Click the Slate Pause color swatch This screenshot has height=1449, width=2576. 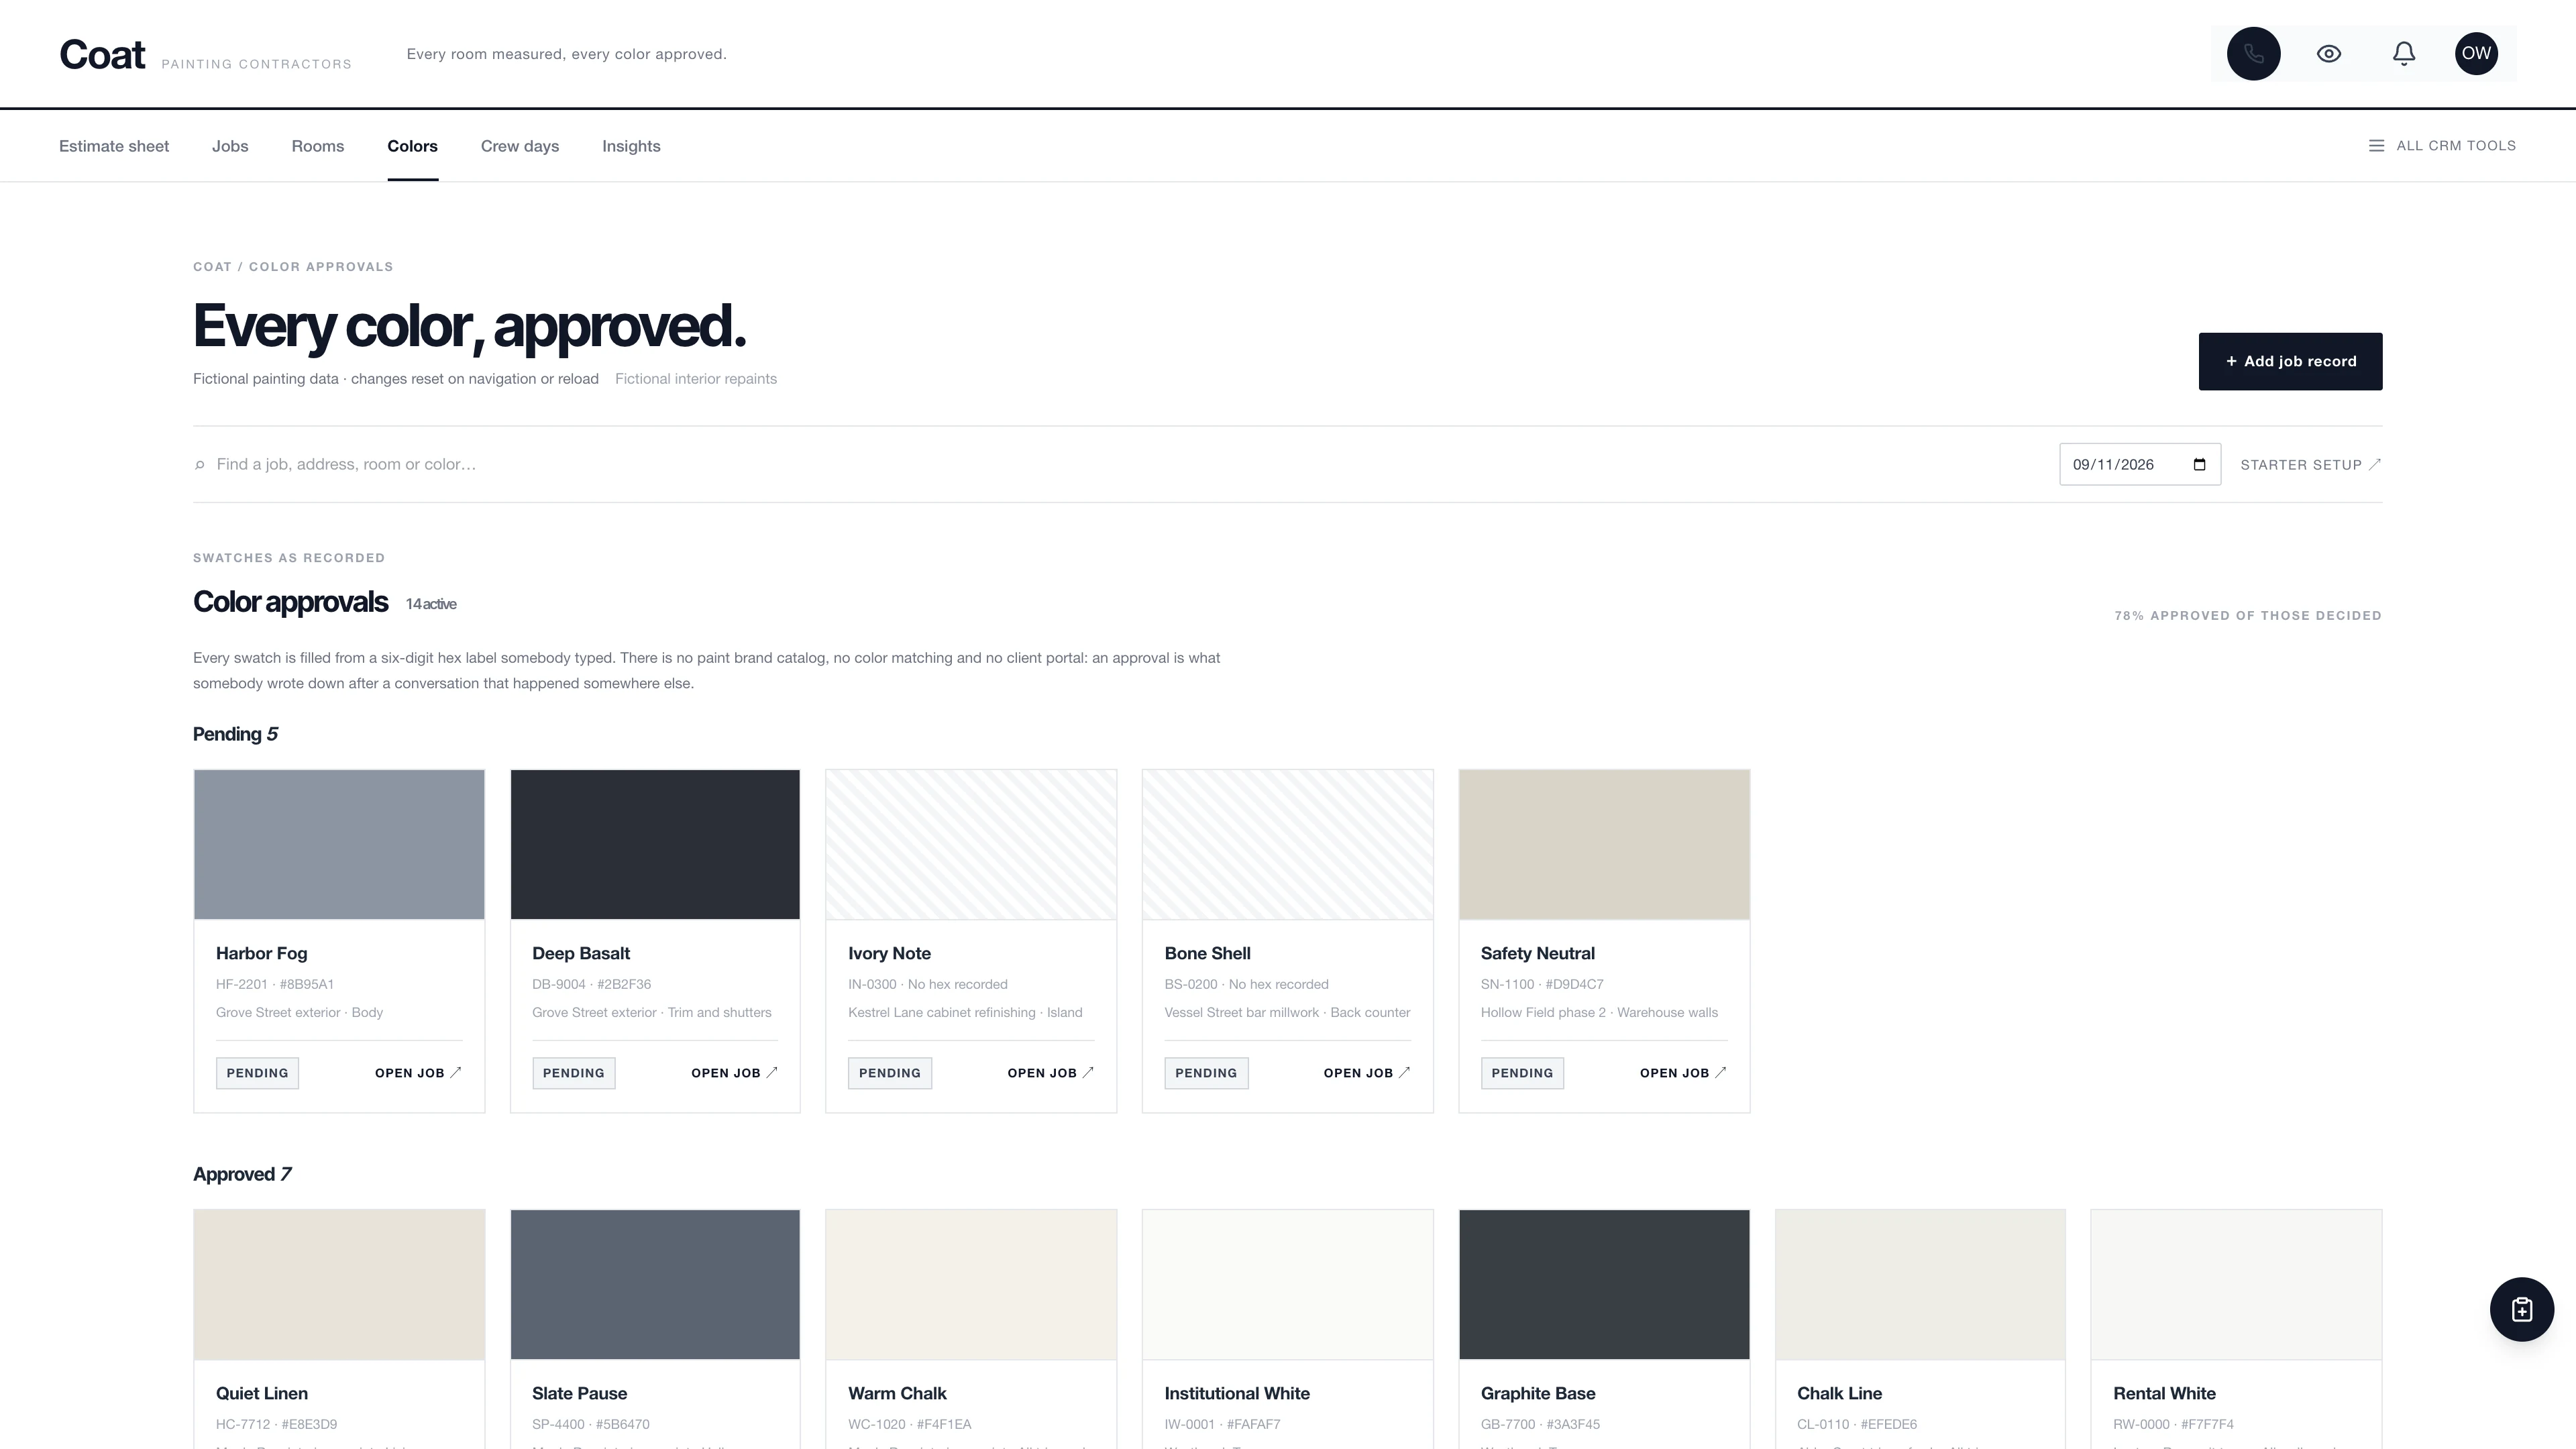click(655, 1284)
